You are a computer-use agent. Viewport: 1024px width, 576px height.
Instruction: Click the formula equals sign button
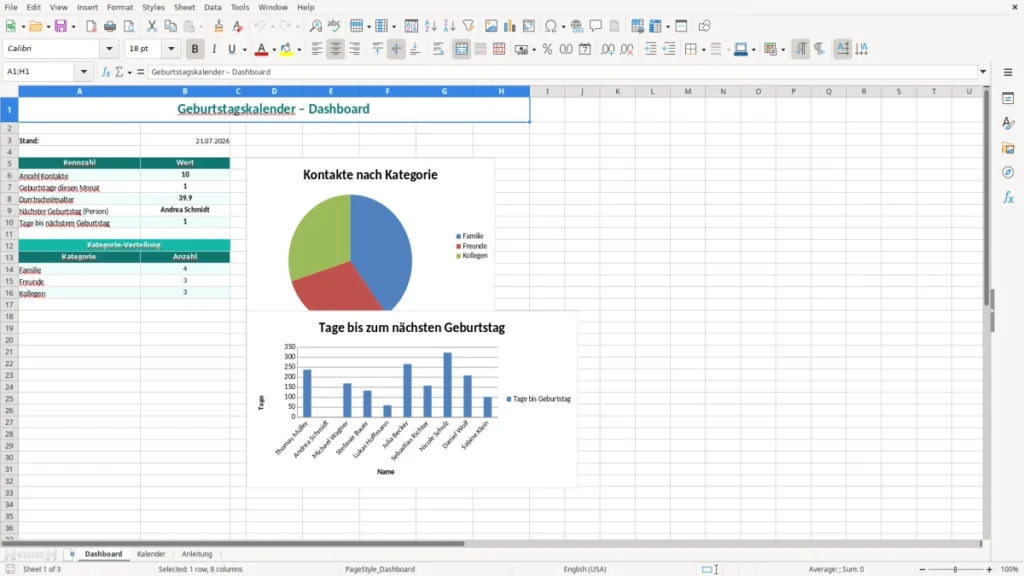pyautogui.click(x=140, y=72)
